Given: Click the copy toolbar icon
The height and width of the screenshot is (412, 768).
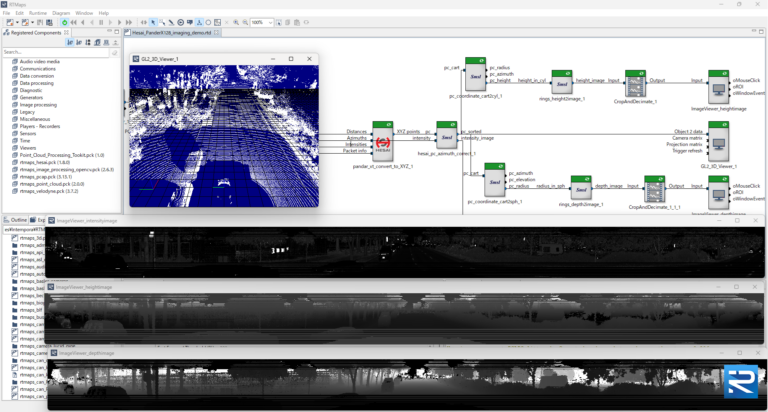Looking at the screenshot, I should (x=288, y=22).
